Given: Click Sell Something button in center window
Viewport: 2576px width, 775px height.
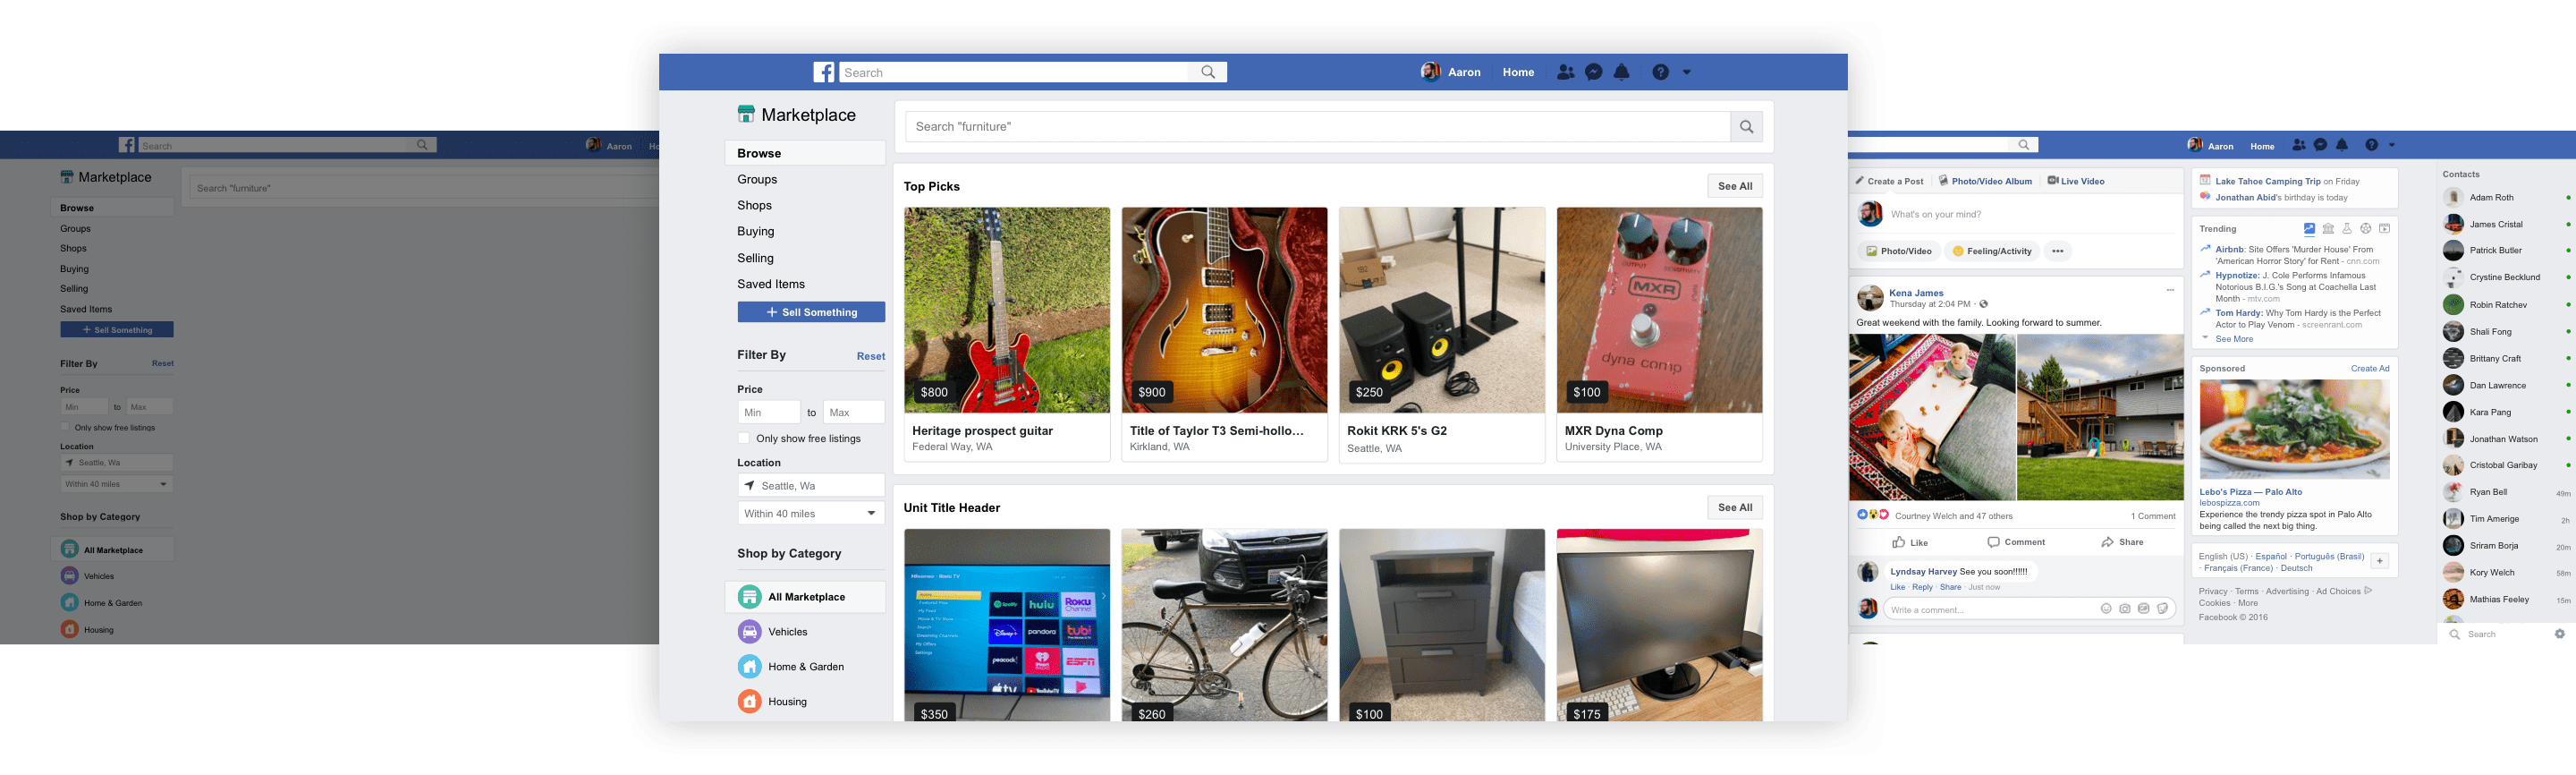Looking at the screenshot, I should click(x=811, y=312).
